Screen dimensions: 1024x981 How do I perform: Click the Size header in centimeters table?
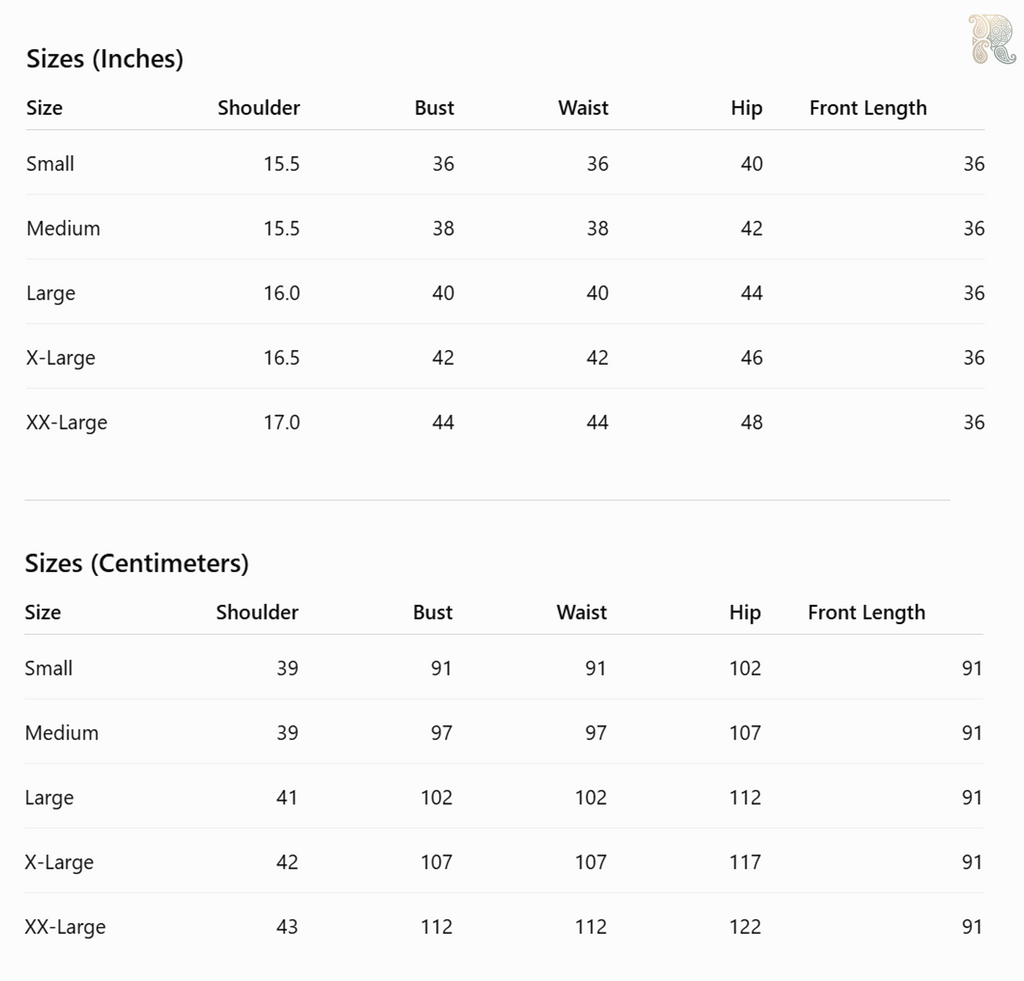point(43,612)
